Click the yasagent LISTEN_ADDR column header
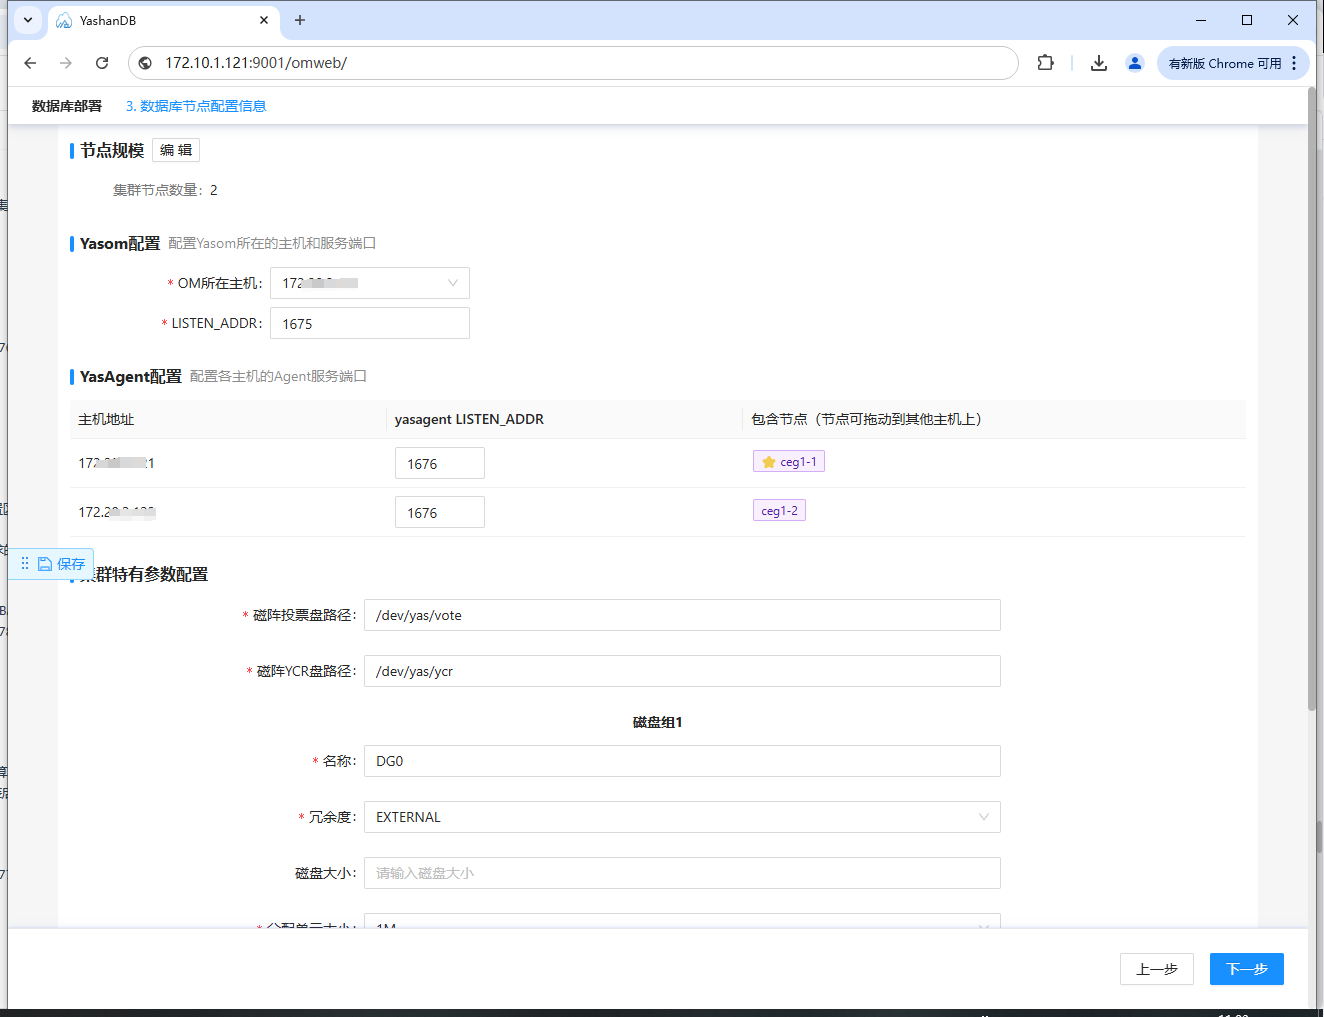This screenshot has height=1017, width=1324. pos(469,419)
